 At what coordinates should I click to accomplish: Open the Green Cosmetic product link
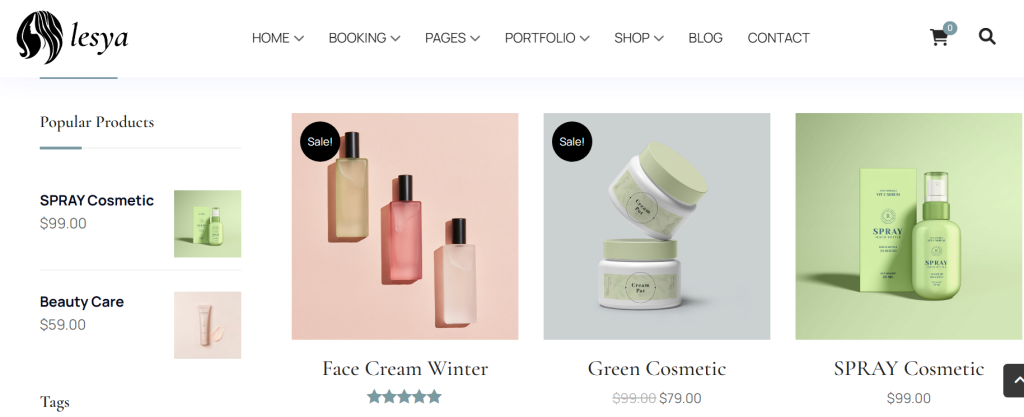coord(657,369)
